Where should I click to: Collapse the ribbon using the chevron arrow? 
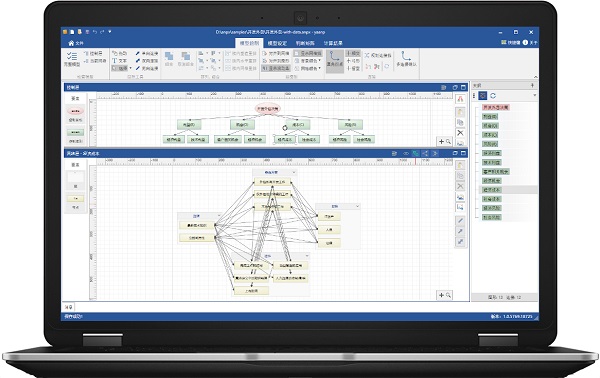pyautogui.click(x=535, y=77)
